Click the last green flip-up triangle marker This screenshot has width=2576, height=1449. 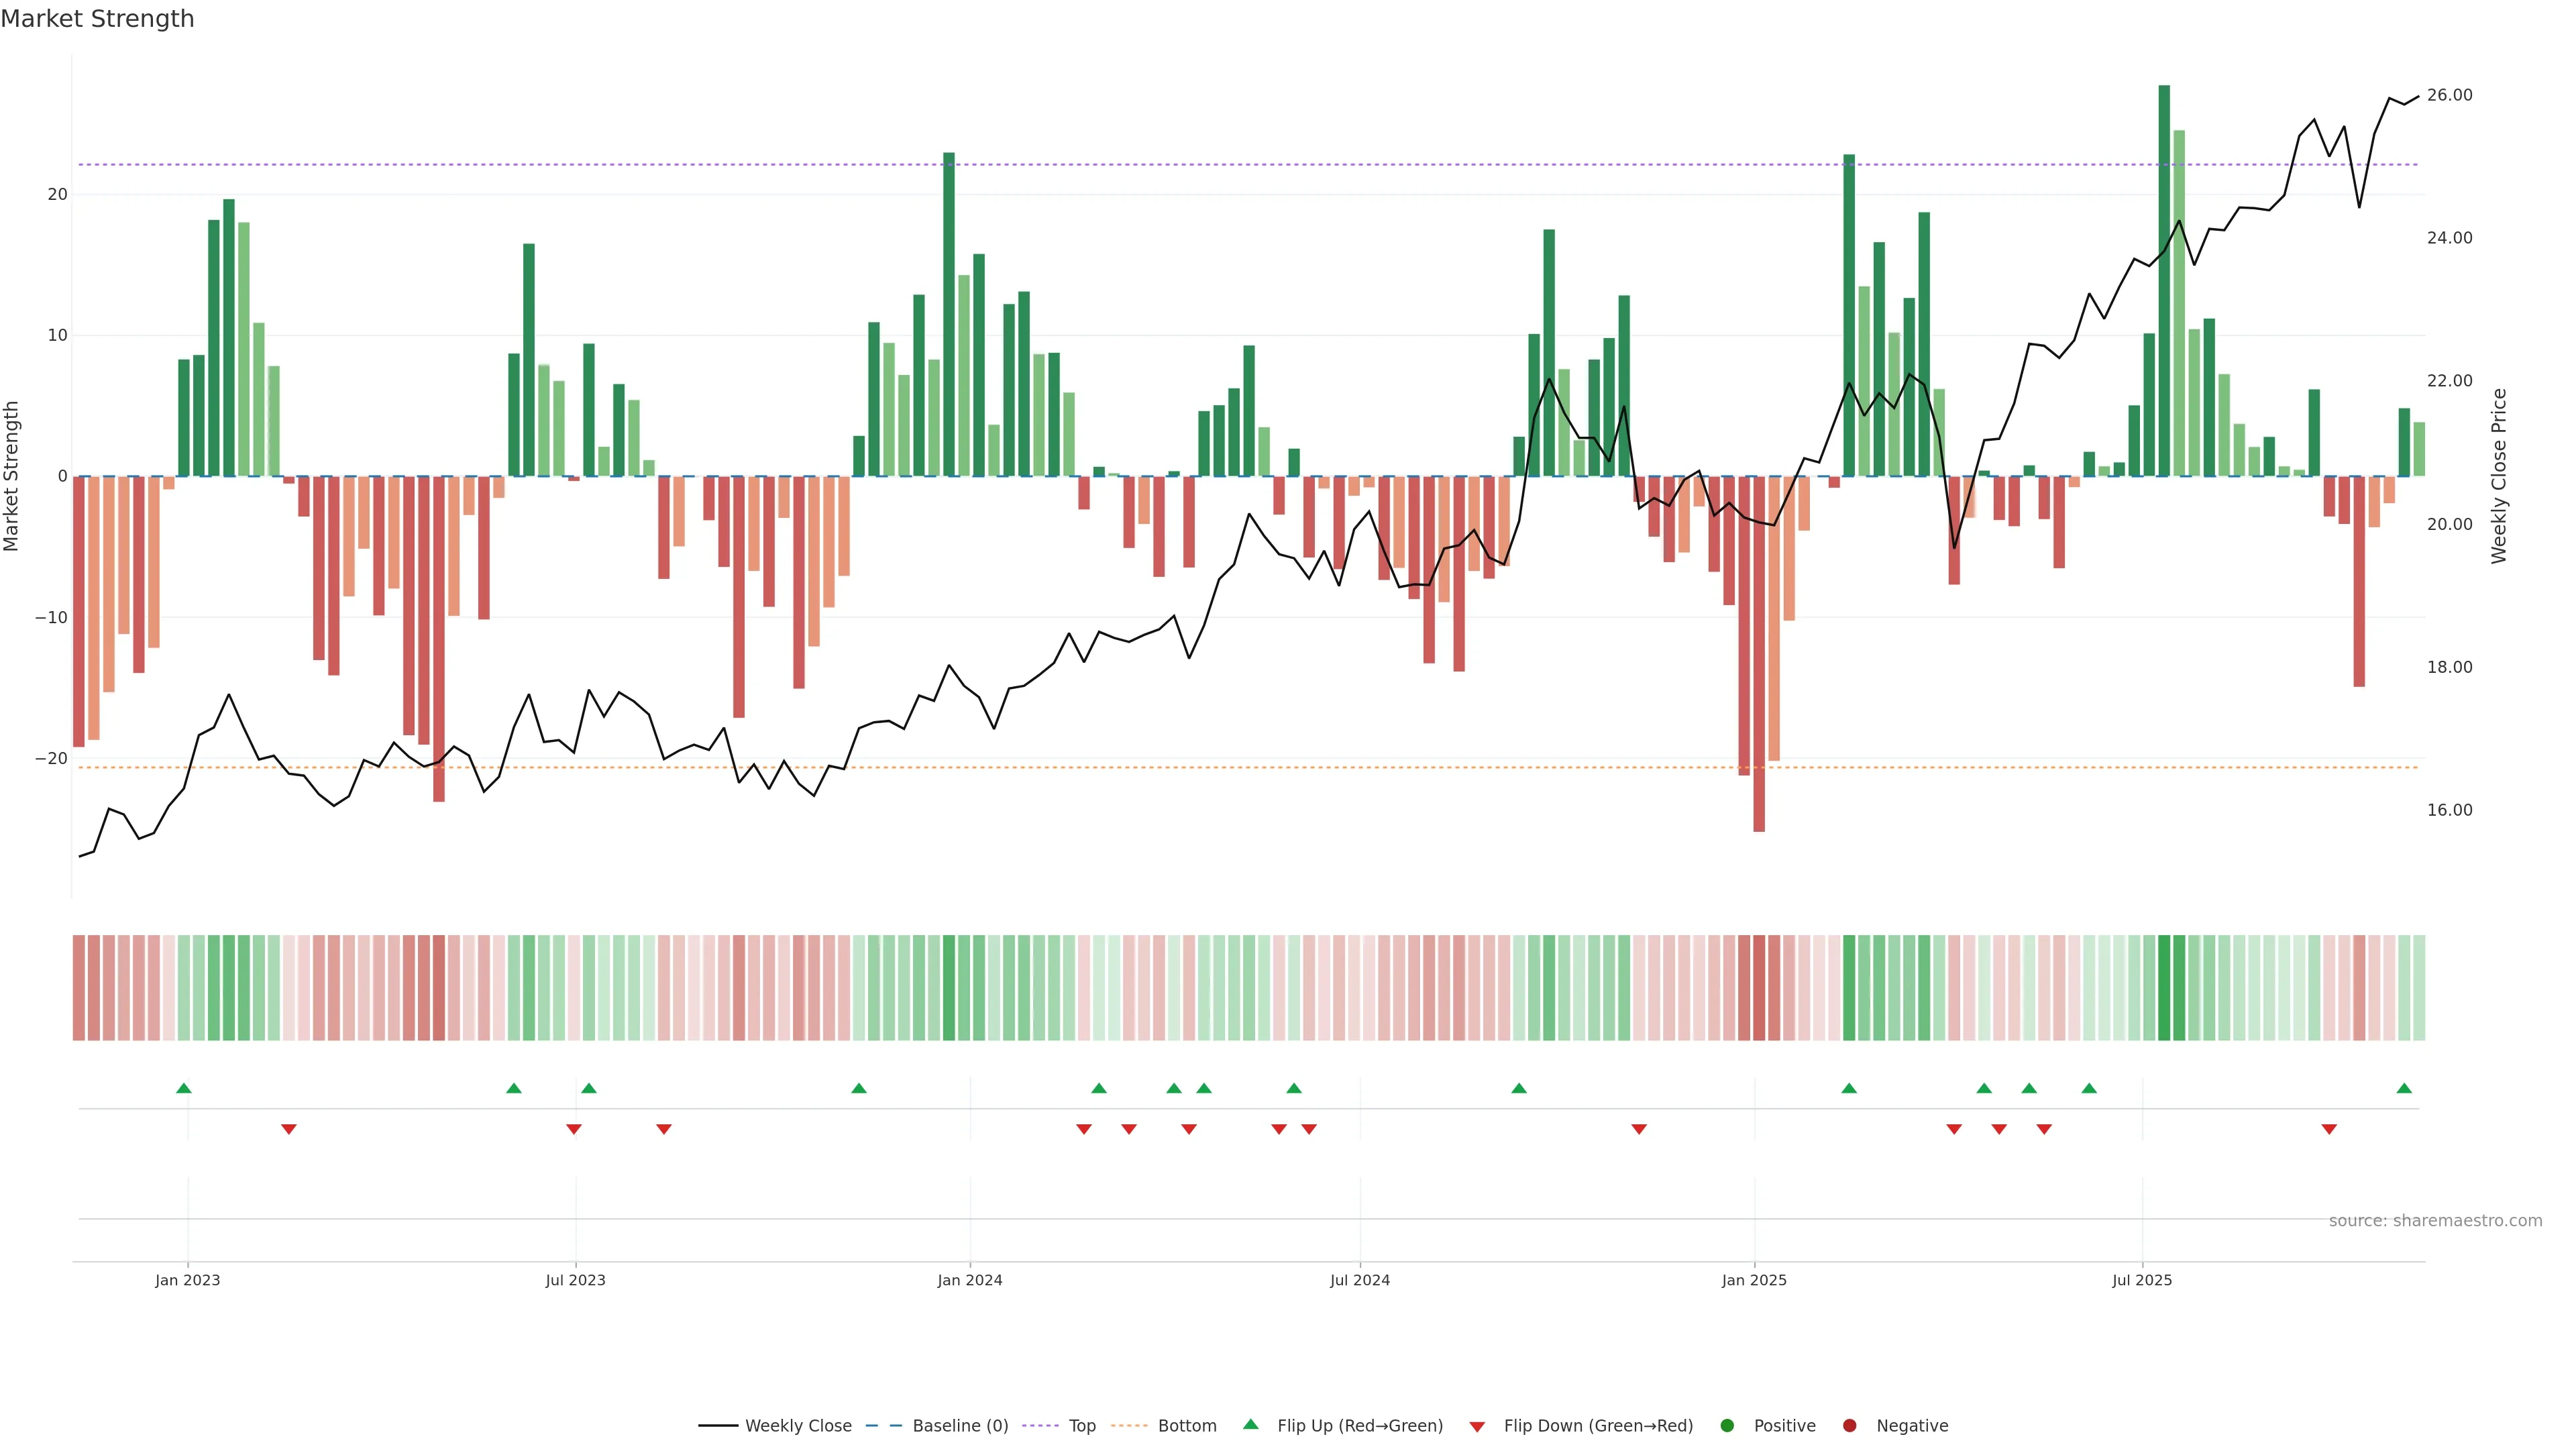(x=2404, y=1088)
